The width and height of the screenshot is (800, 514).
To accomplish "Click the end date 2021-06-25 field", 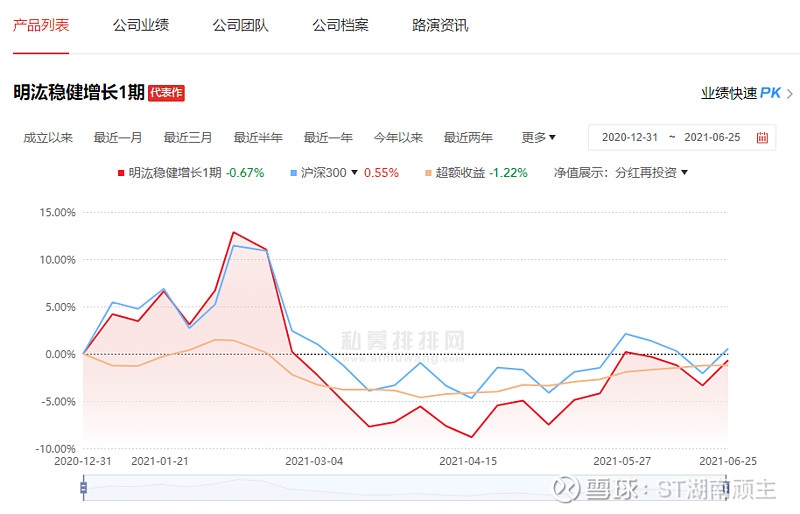I will coord(712,137).
